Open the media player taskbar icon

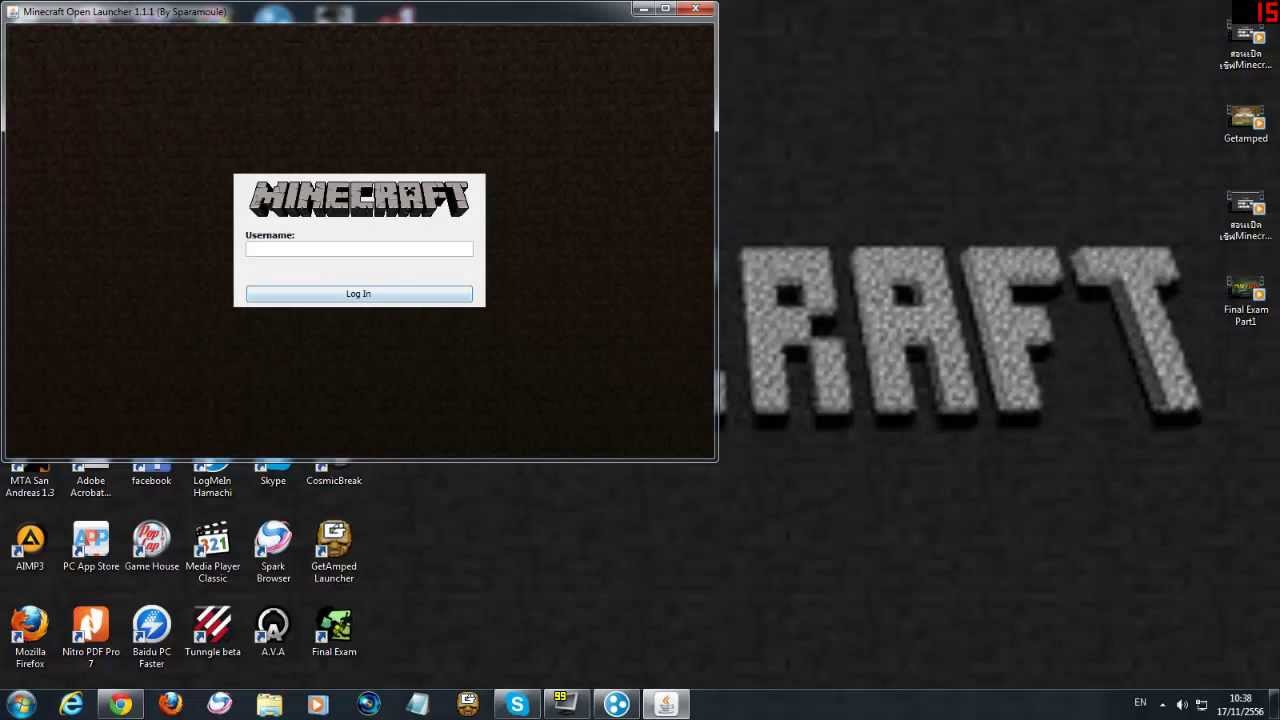(x=318, y=705)
